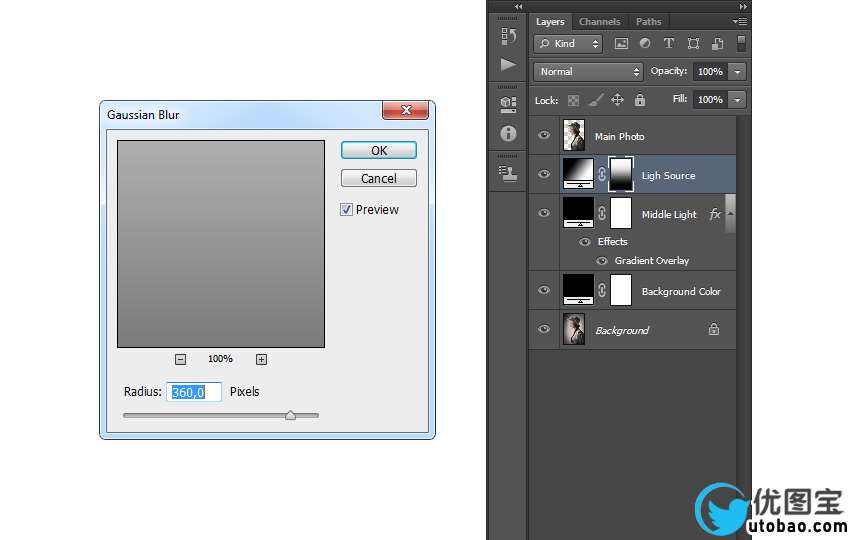Collapse the icon dock double arrows
Viewport: 850px width, 540px height.
click(x=519, y=7)
